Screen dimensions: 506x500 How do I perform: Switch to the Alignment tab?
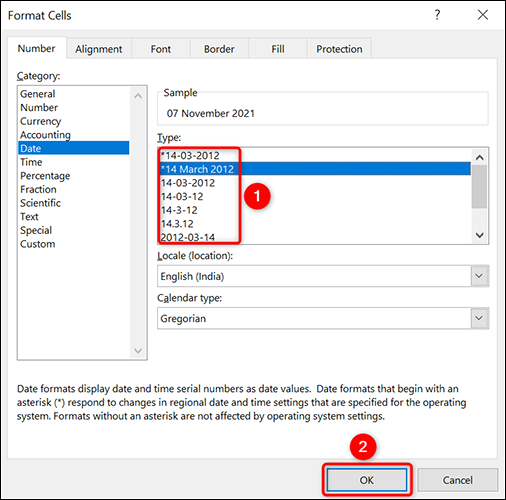(99, 49)
